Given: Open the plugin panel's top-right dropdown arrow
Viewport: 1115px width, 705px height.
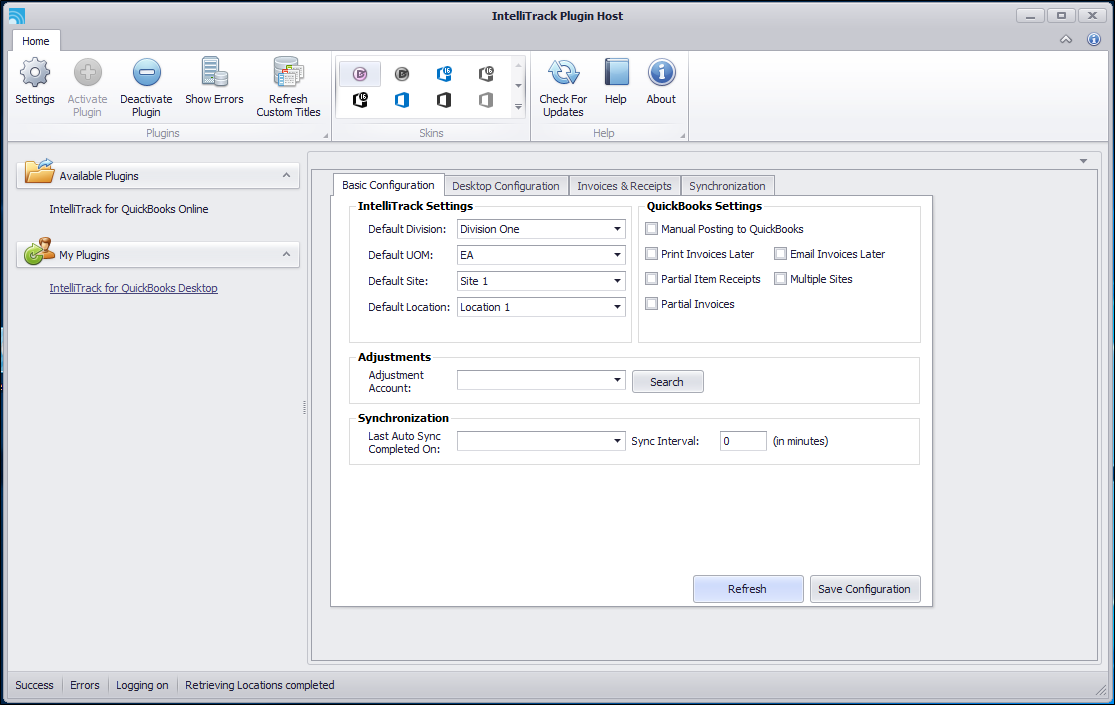Looking at the screenshot, I should (x=1083, y=161).
